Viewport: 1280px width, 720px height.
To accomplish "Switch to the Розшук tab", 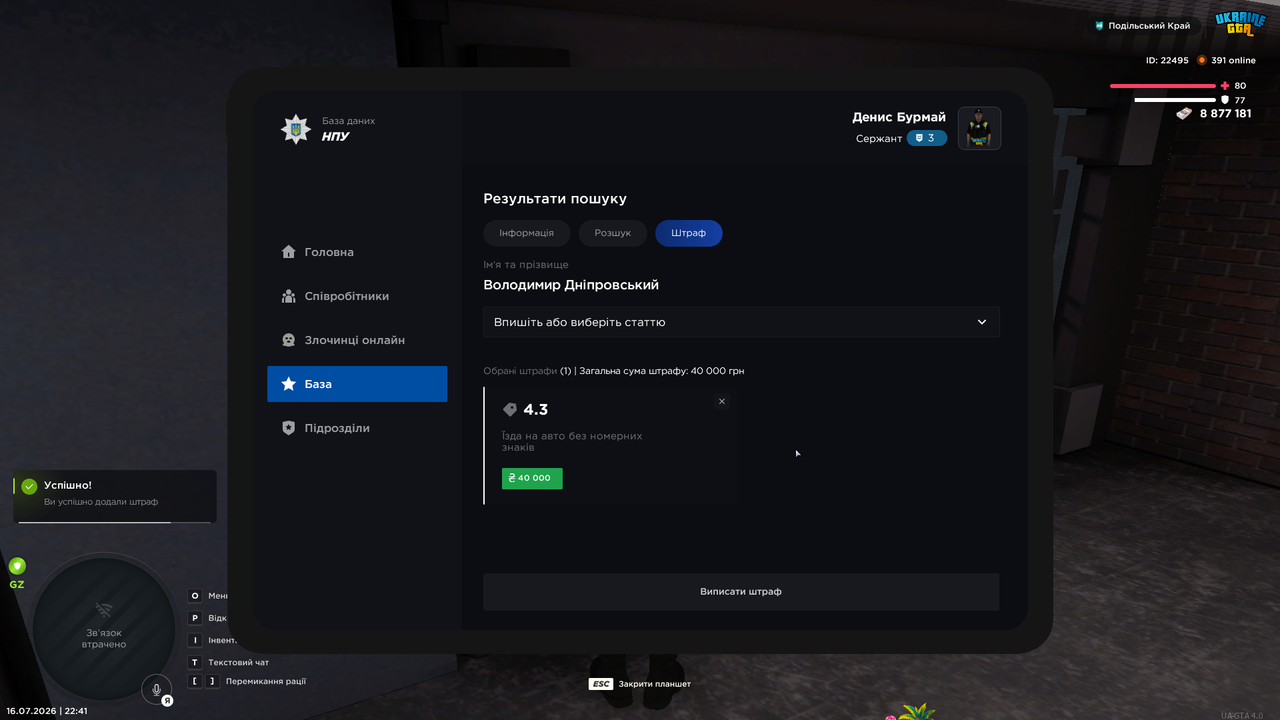I will point(613,233).
